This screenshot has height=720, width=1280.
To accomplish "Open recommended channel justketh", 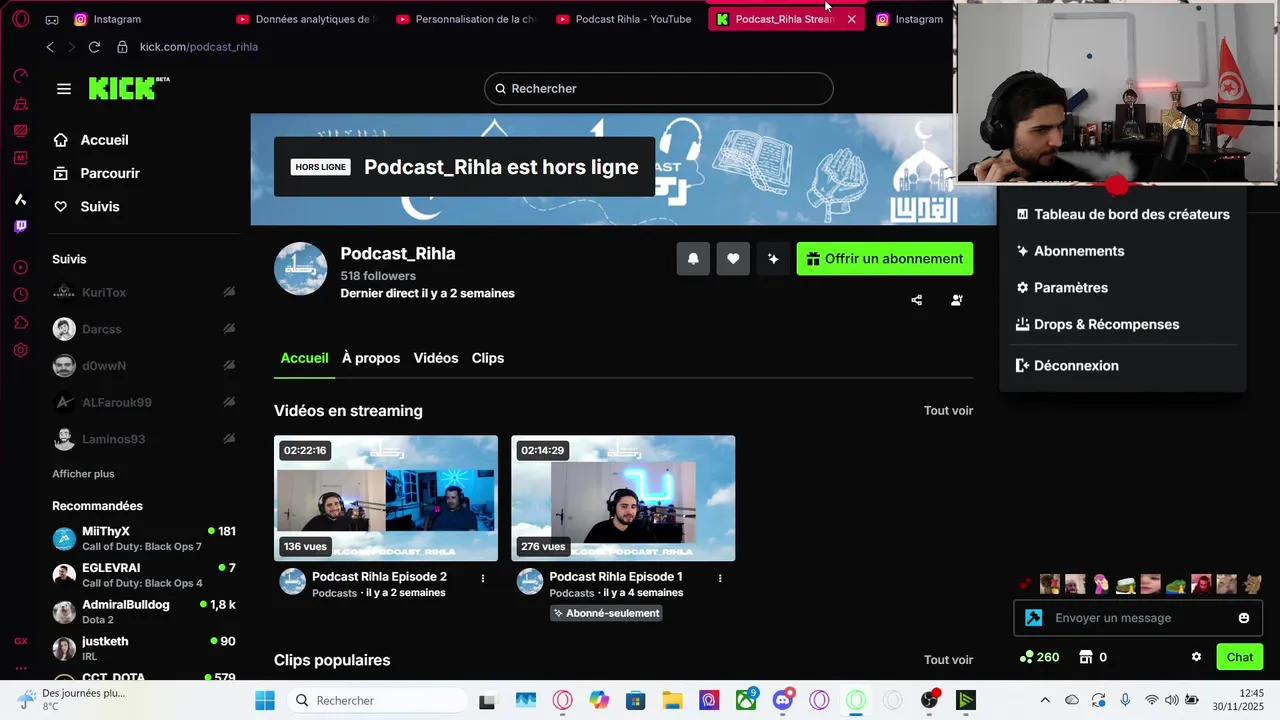I will point(144,648).
